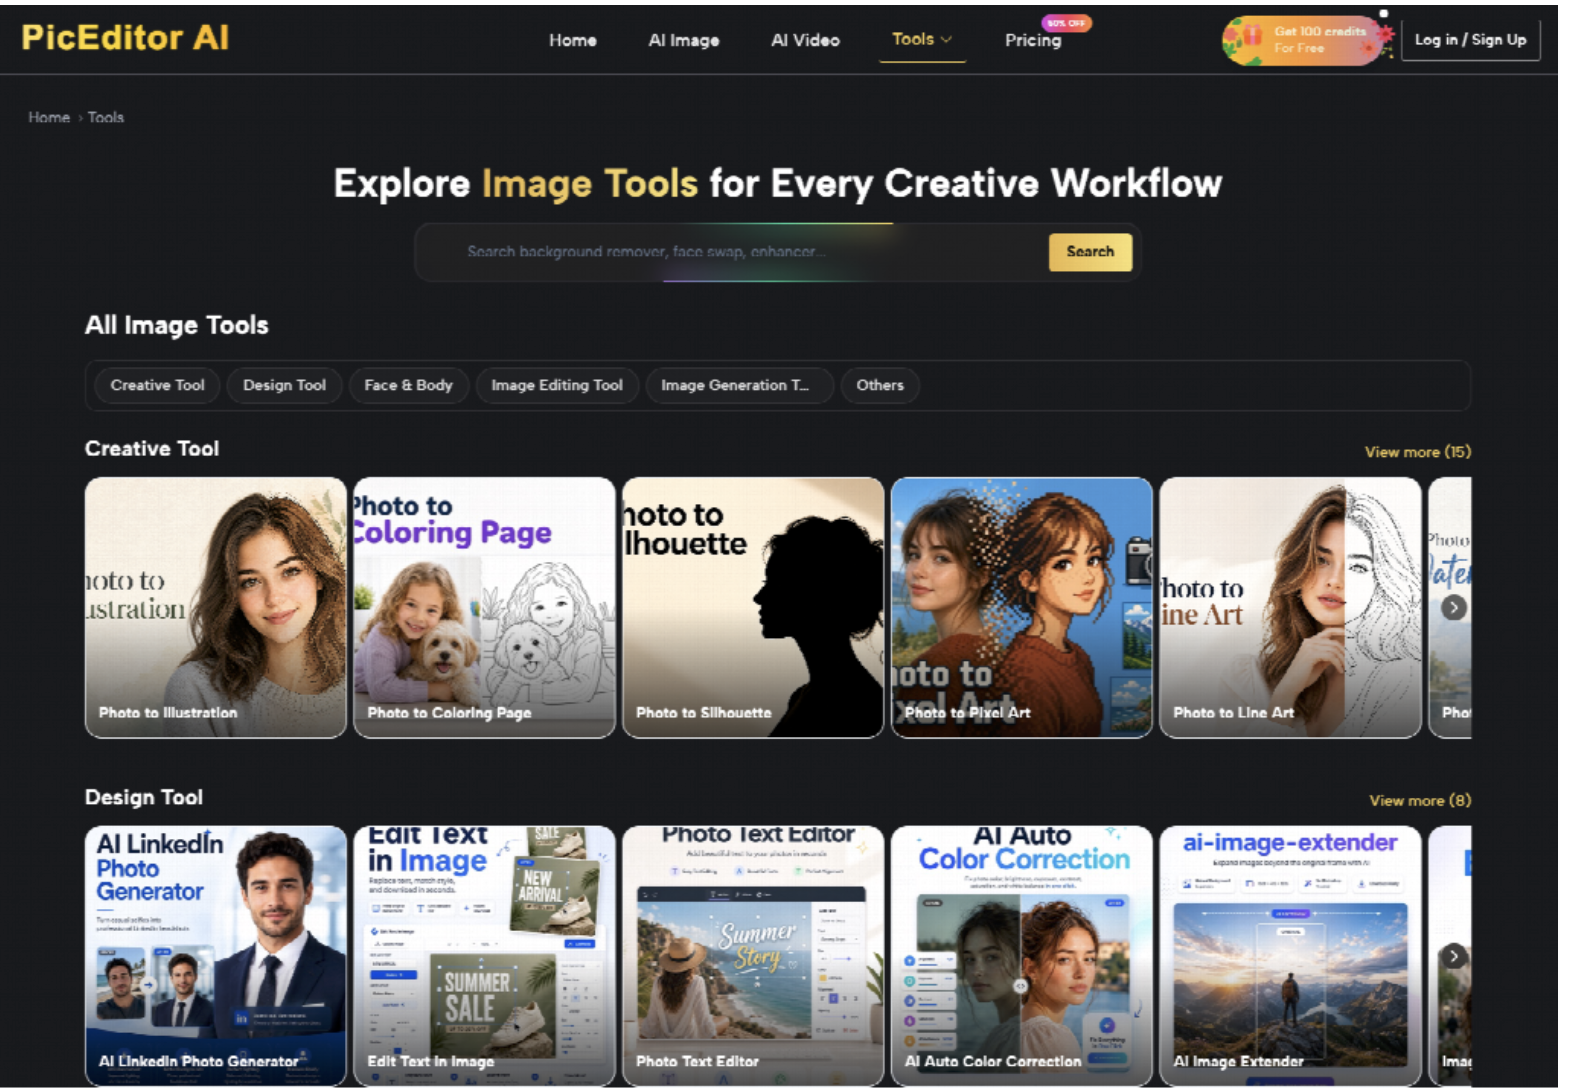
Task: Open View more (8) for Design Tool
Action: (1420, 800)
